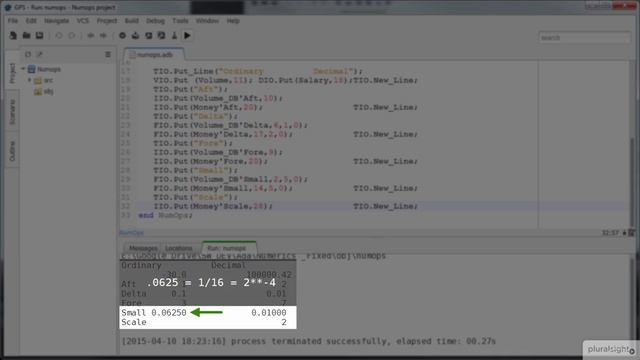Screen dimensions: 640x360
Task: Open the Tools menu
Action: 180,21
